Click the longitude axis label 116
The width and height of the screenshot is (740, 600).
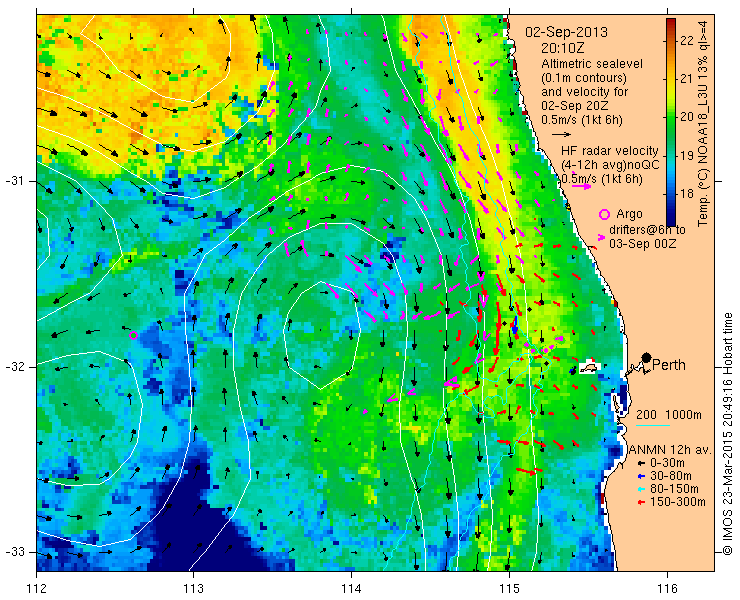click(667, 588)
